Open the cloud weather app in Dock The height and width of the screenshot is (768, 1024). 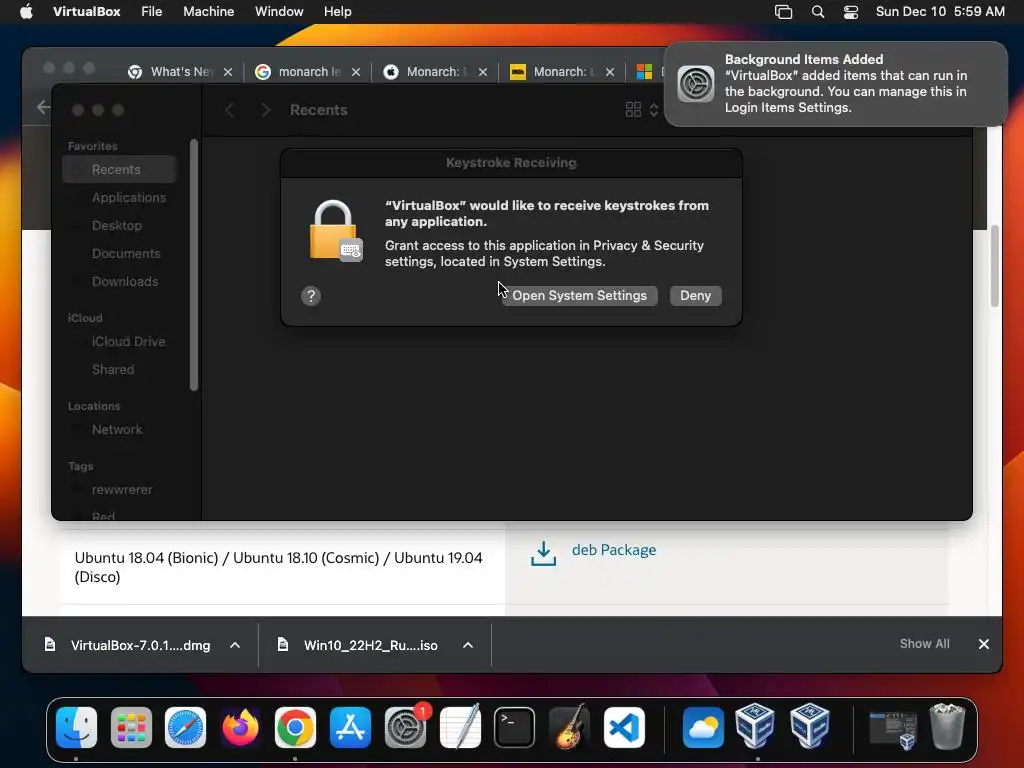(x=703, y=727)
